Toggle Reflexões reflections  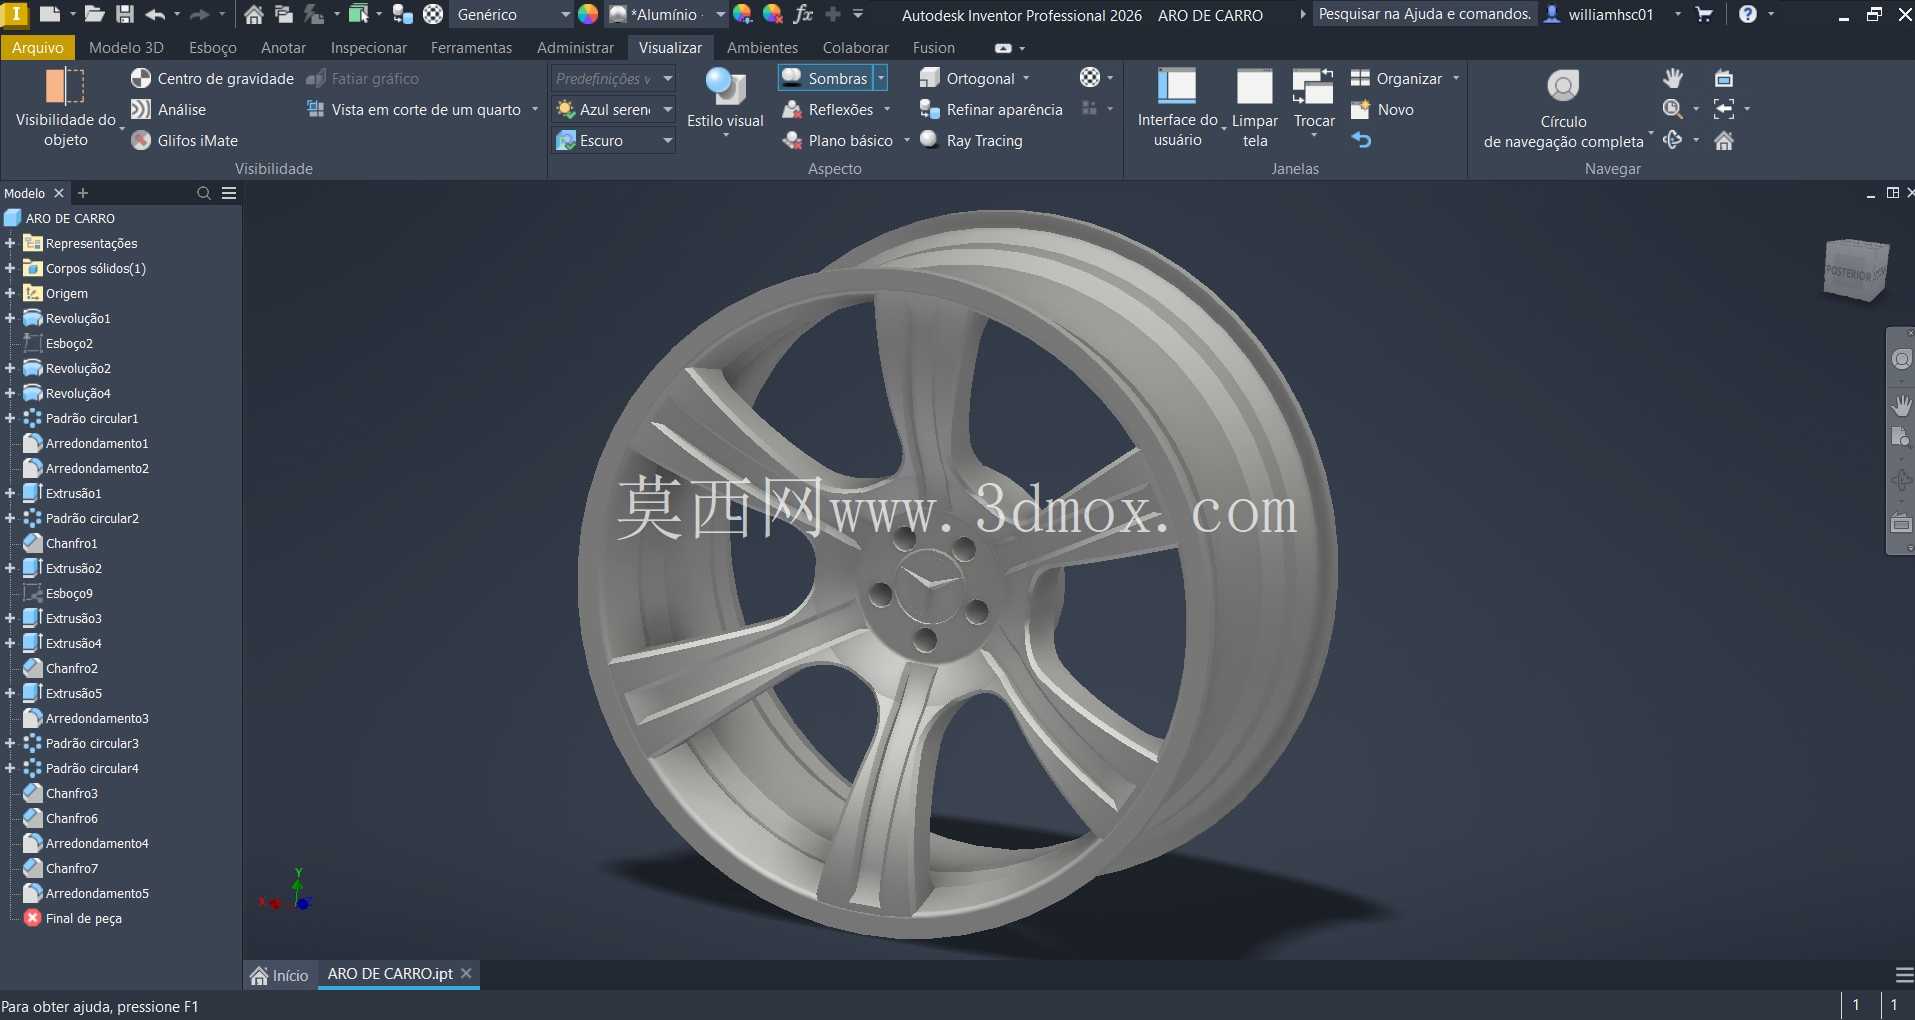(x=828, y=109)
